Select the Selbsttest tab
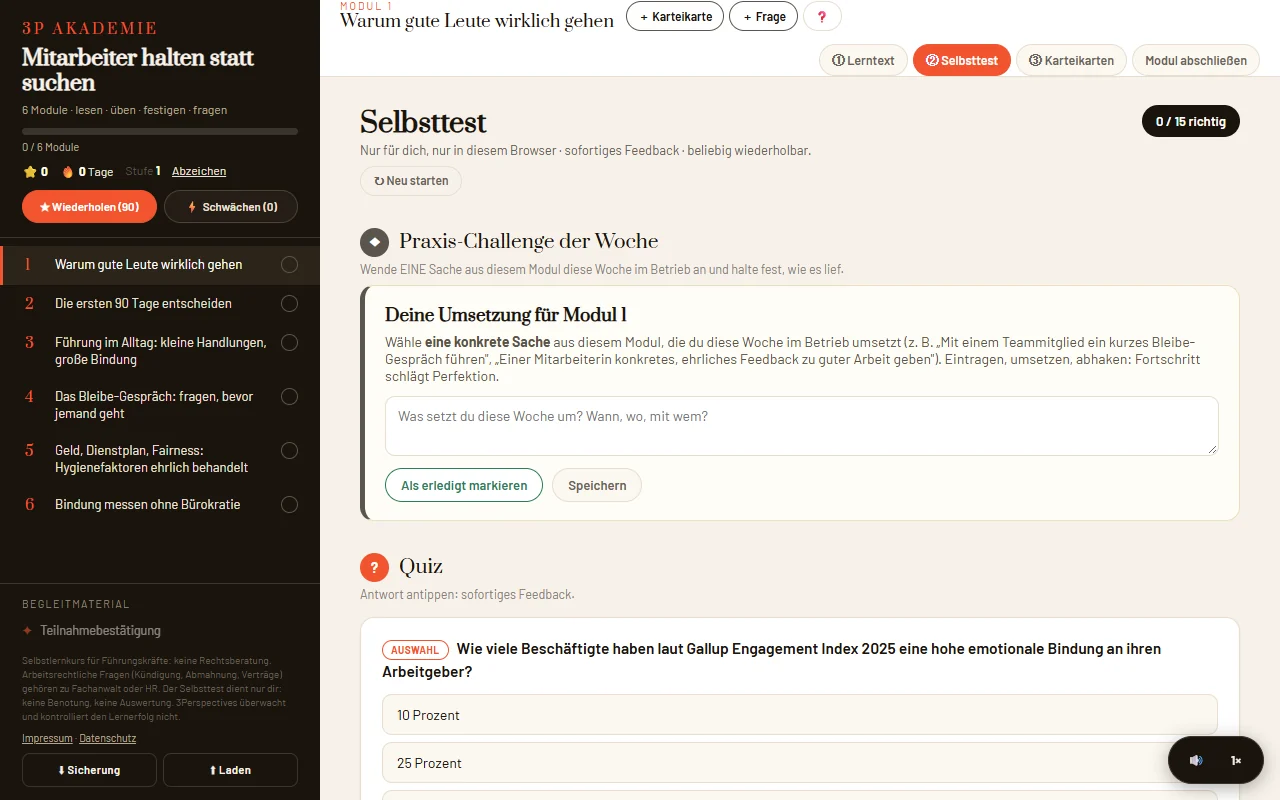Image resolution: width=1280 pixels, height=800 pixels. (962, 60)
